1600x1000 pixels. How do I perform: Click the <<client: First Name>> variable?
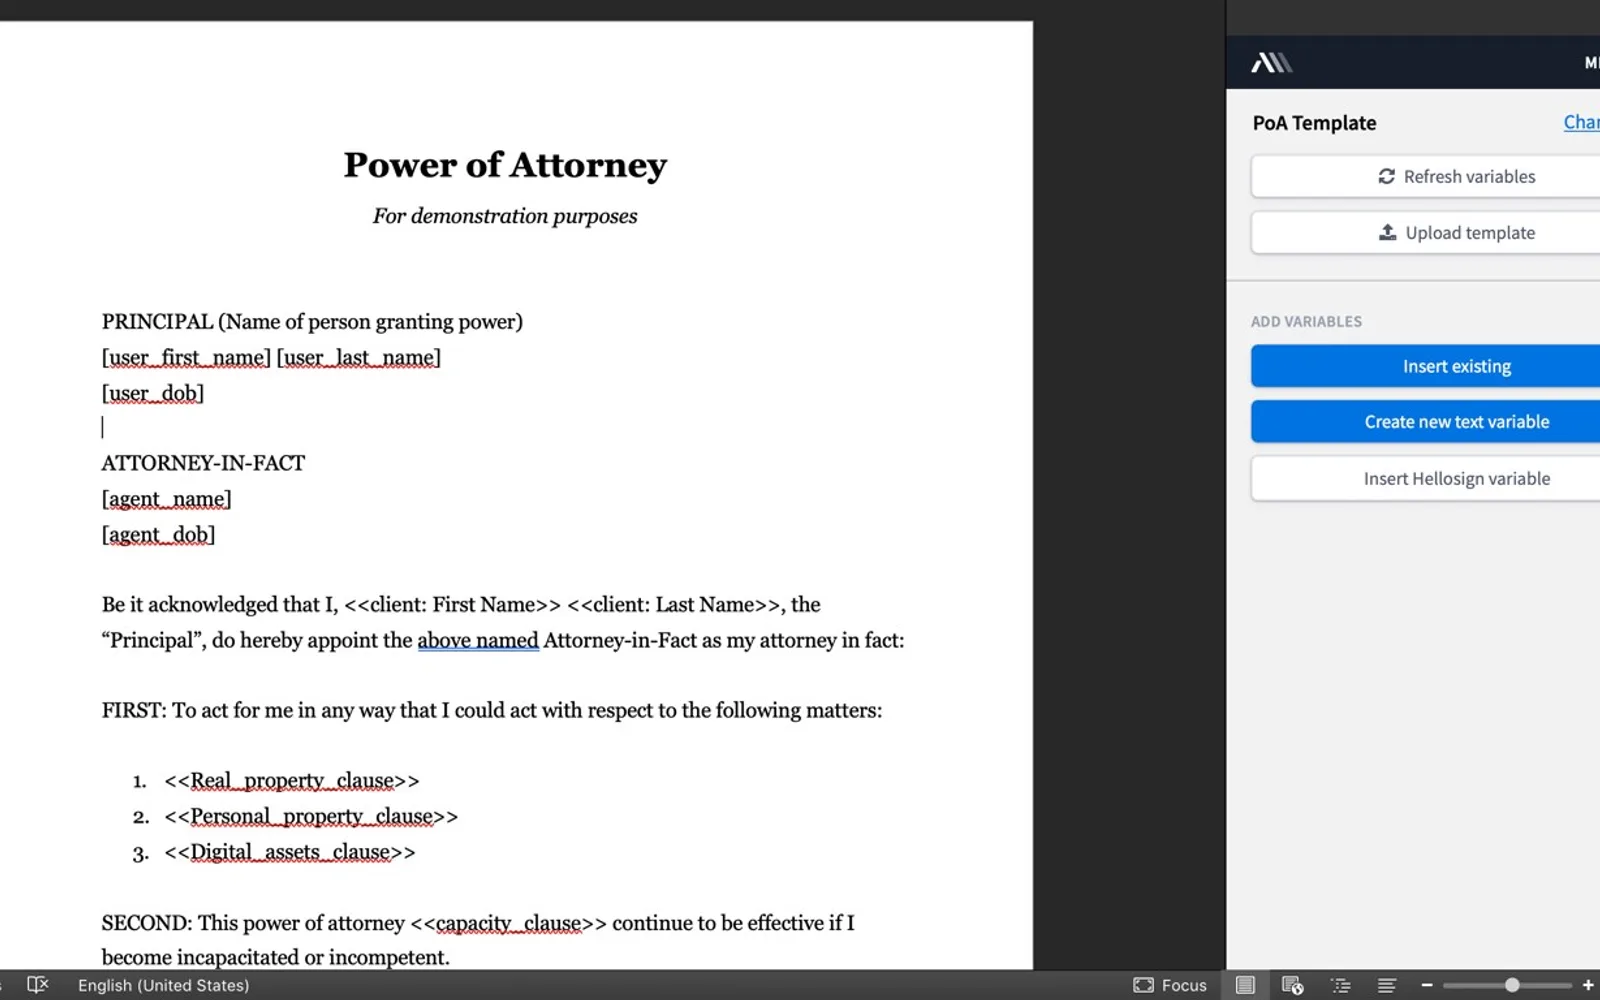pyautogui.click(x=452, y=605)
